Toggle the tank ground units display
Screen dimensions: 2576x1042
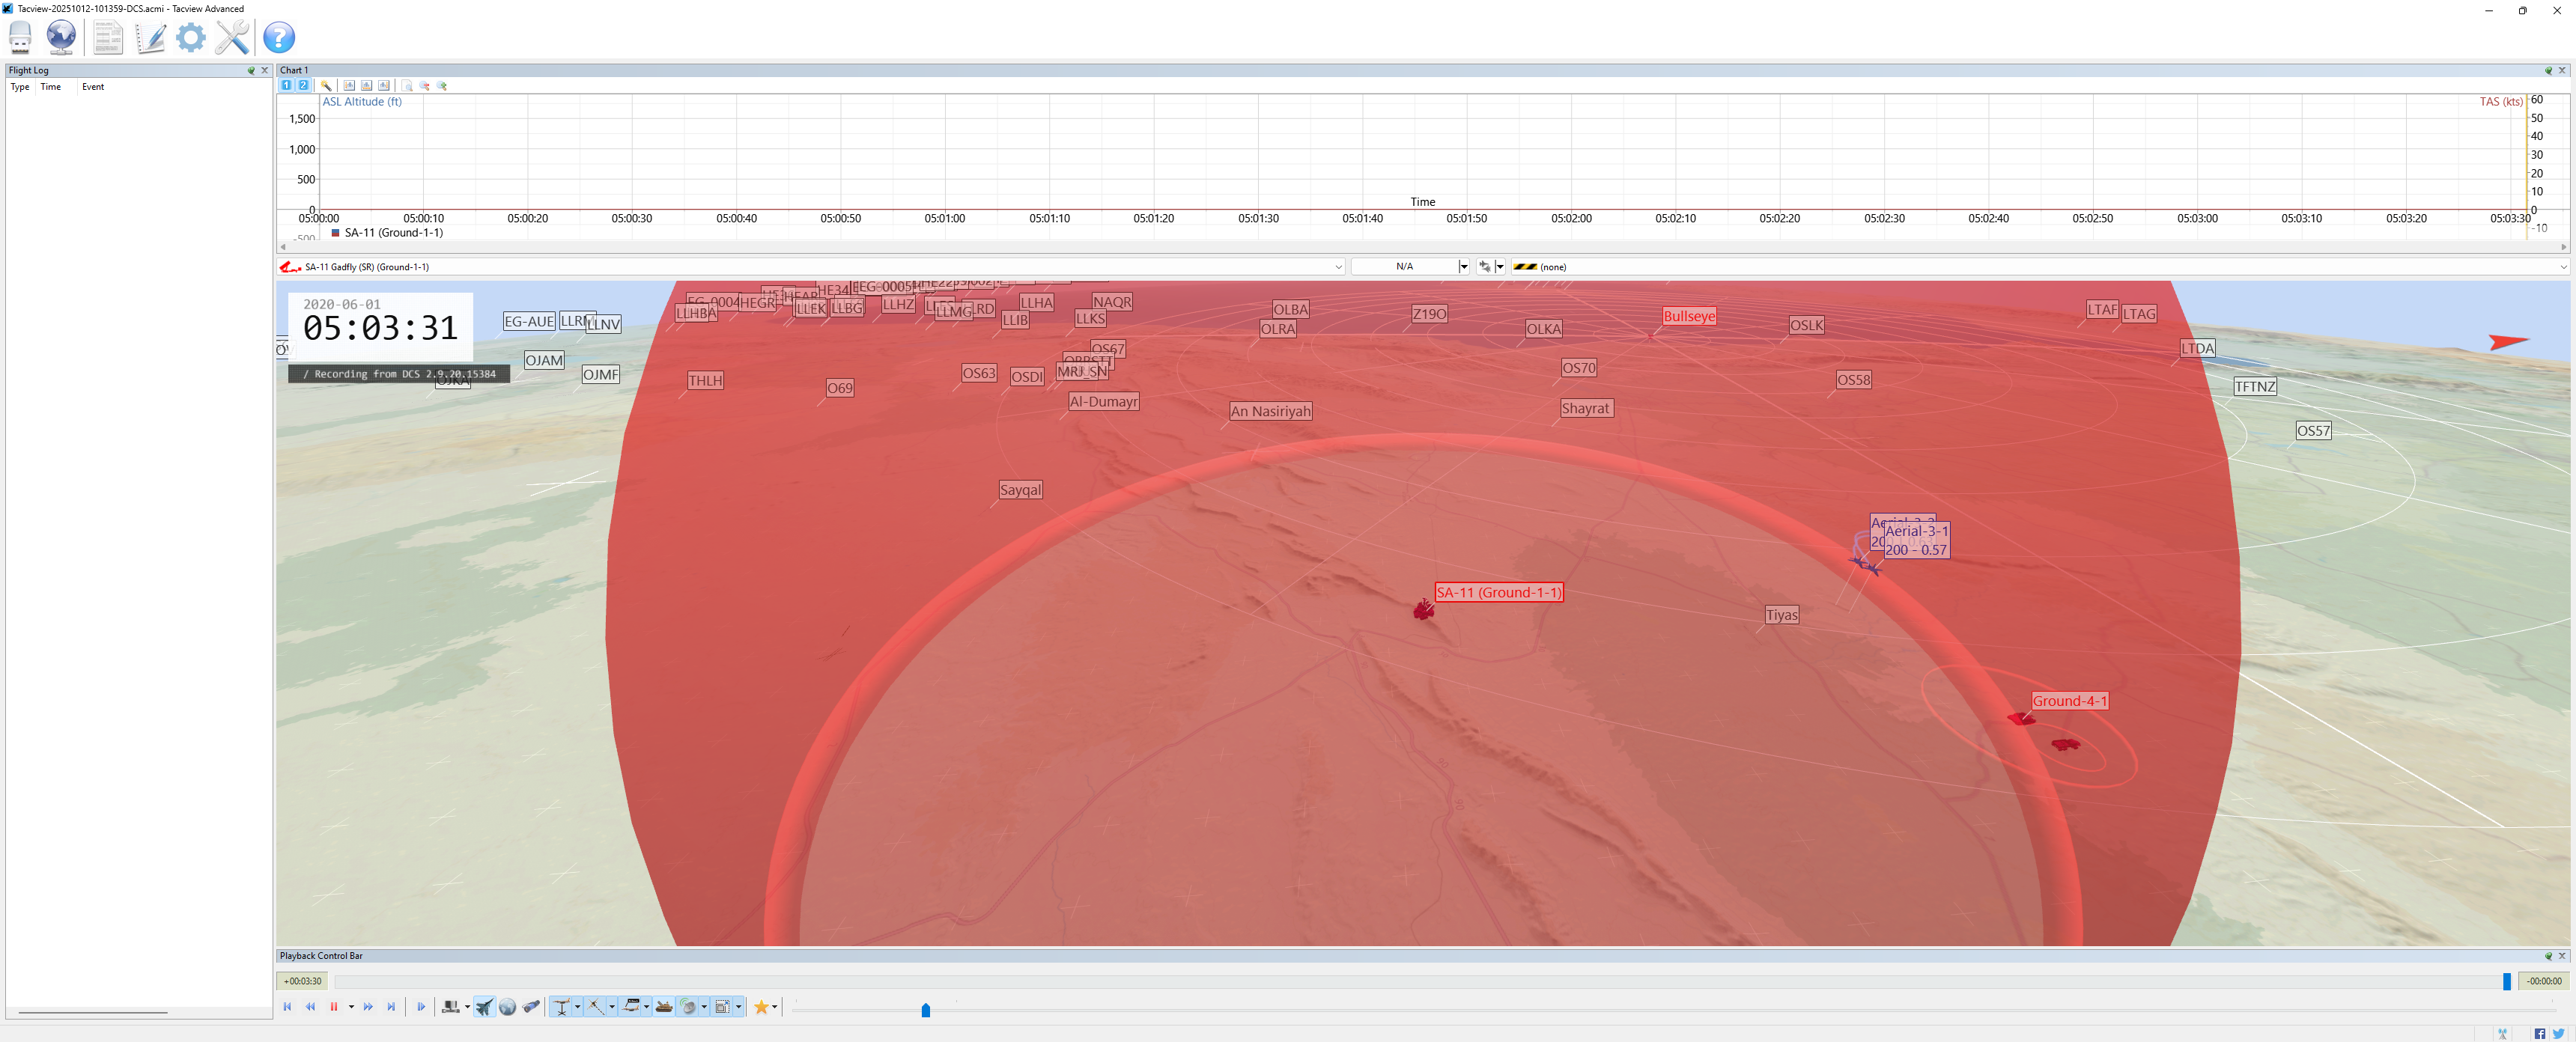click(x=663, y=1007)
